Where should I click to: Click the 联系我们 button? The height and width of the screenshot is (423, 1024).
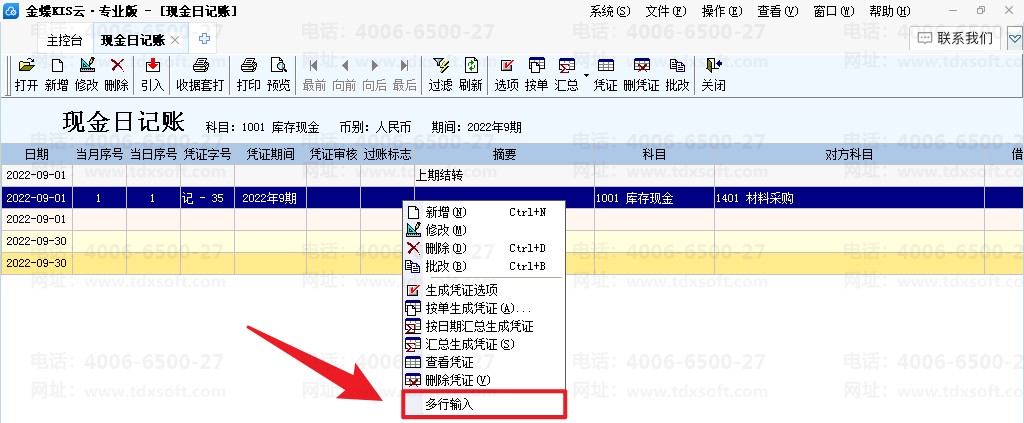[x=955, y=38]
